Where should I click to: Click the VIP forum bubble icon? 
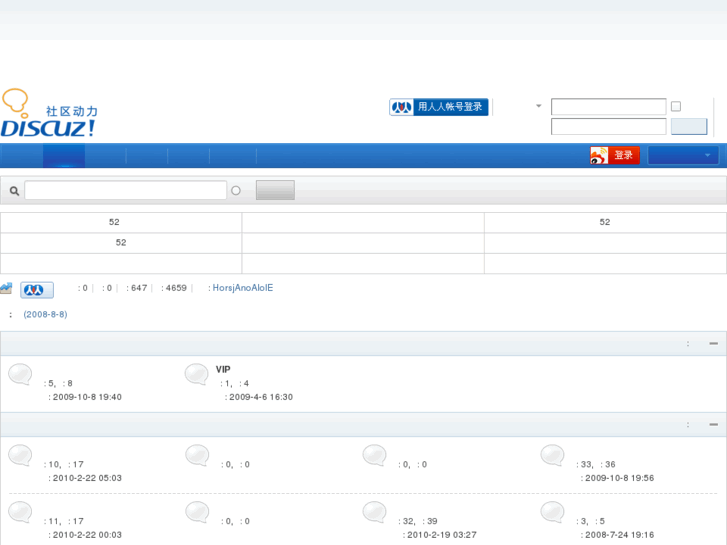pos(197,374)
